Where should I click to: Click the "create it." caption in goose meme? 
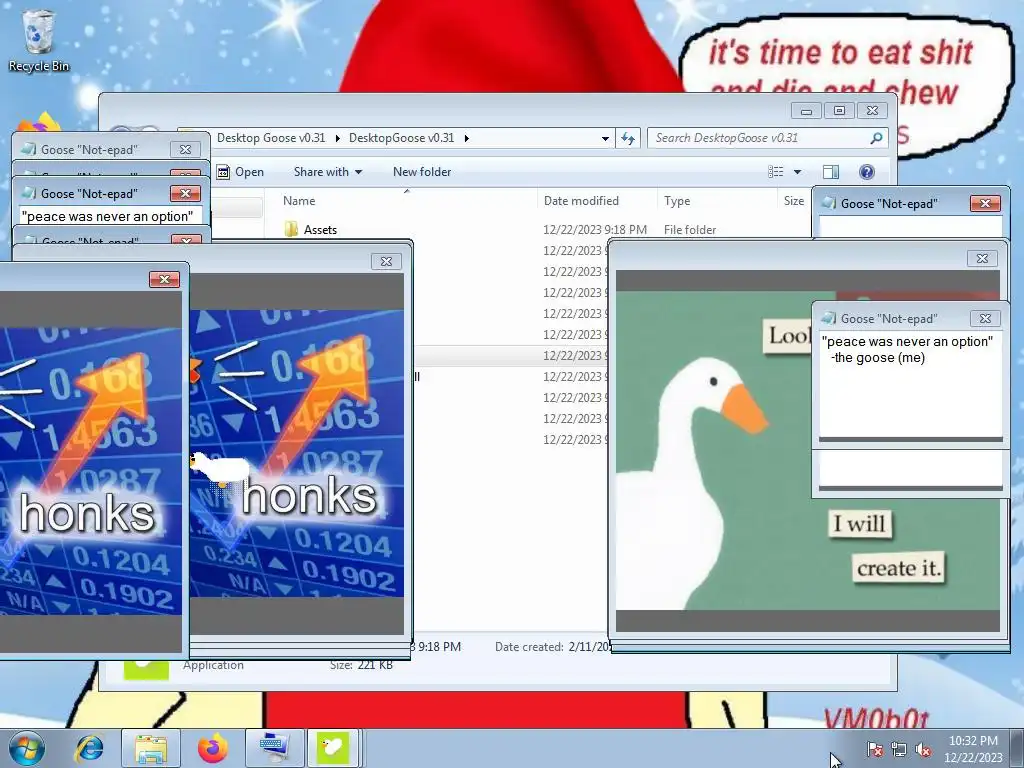click(899, 568)
